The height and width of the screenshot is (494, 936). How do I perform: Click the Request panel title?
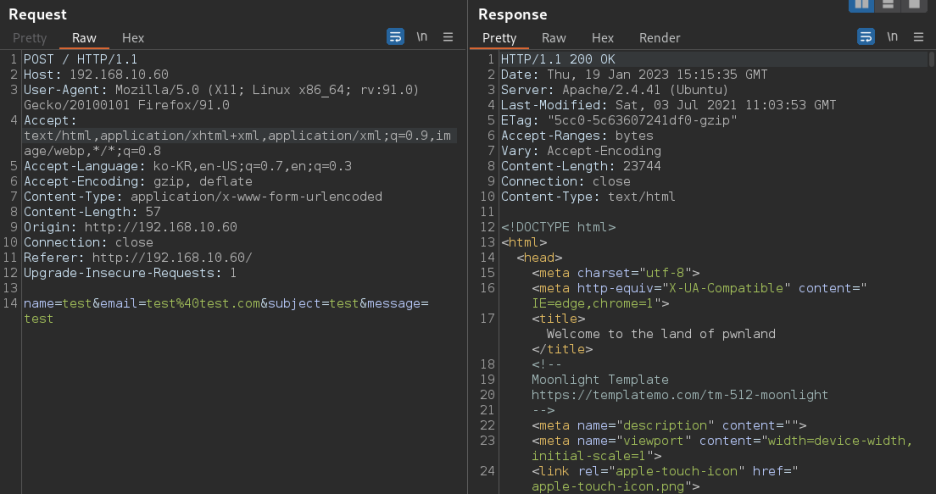tap(37, 14)
